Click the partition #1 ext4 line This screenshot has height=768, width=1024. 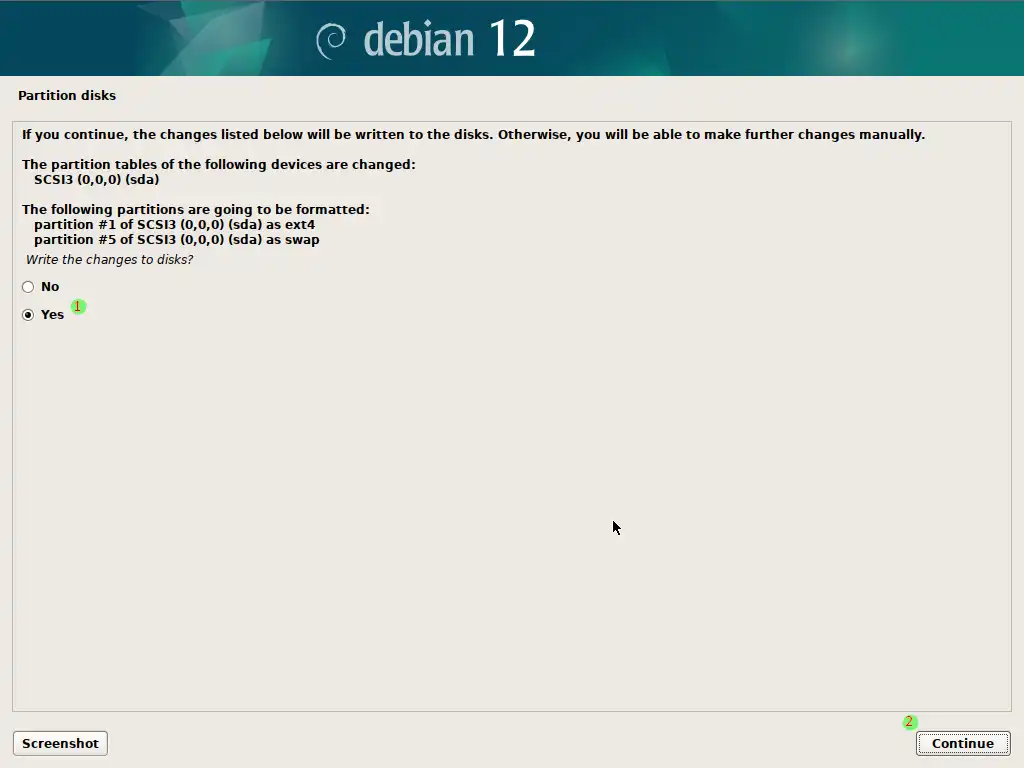(x=174, y=225)
